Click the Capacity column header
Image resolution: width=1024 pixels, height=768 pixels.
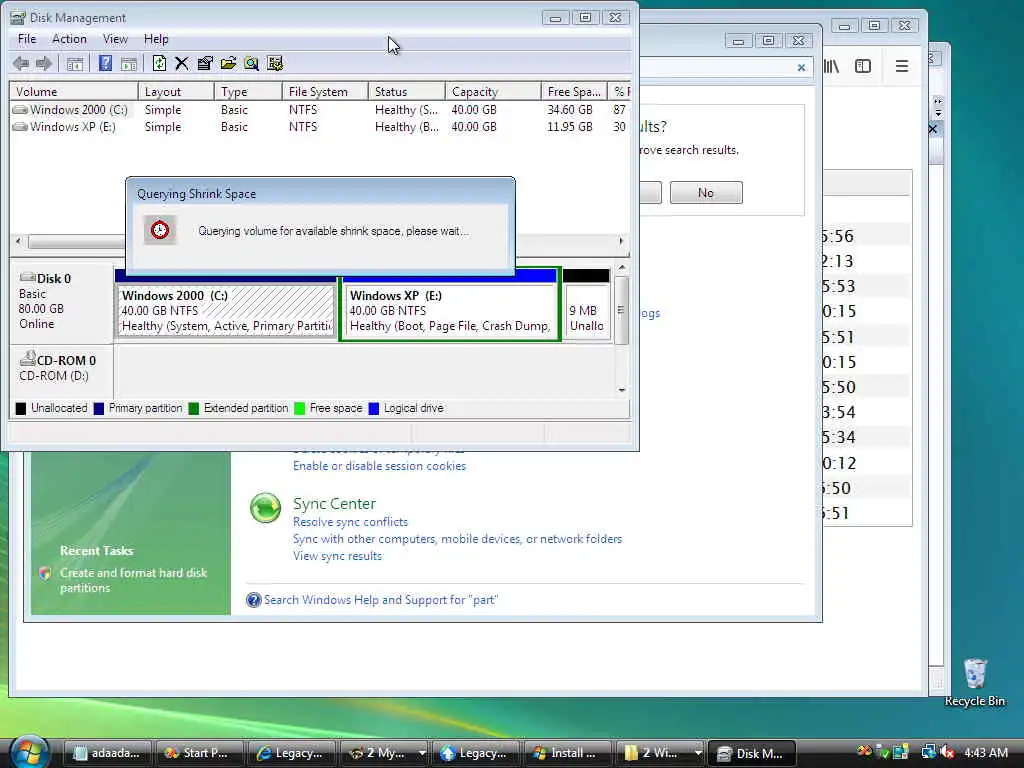493,91
